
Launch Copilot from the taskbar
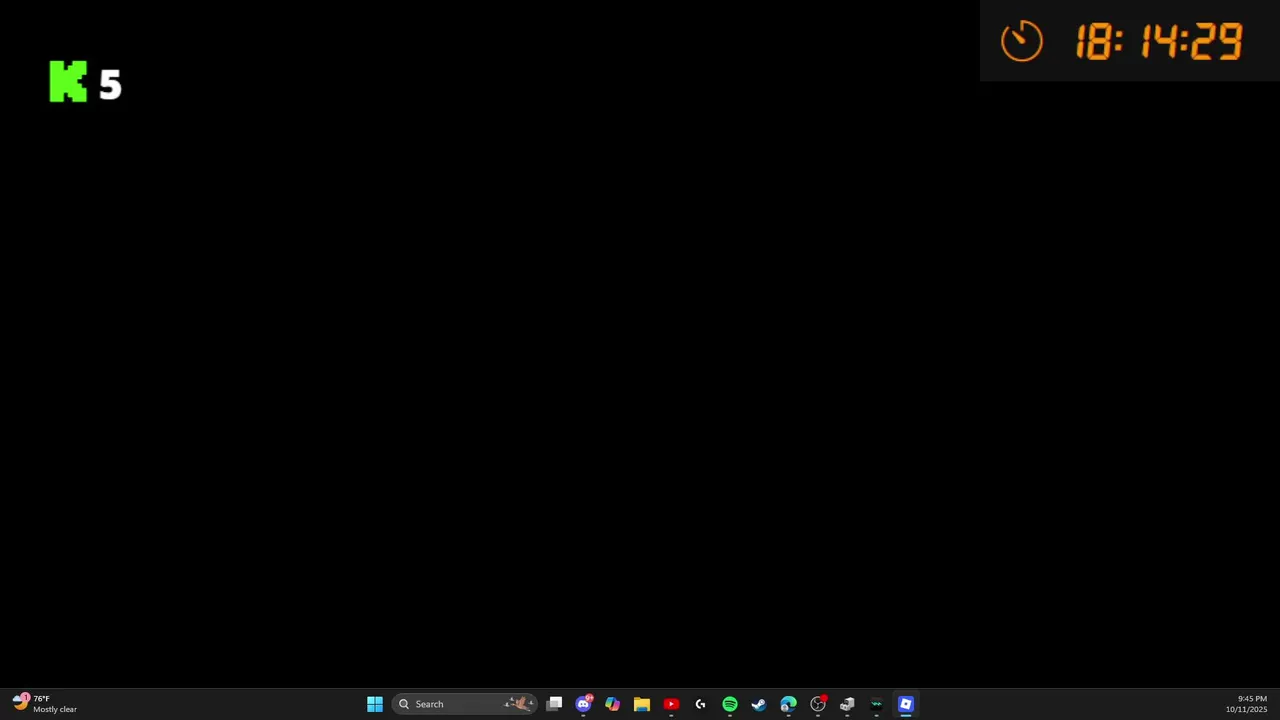click(613, 704)
